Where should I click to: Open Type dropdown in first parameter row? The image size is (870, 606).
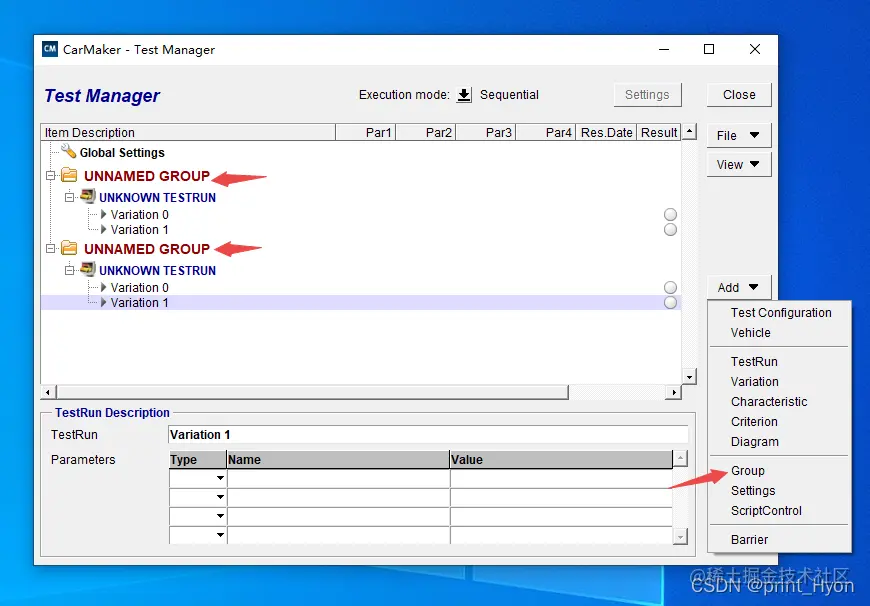pos(220,478)
